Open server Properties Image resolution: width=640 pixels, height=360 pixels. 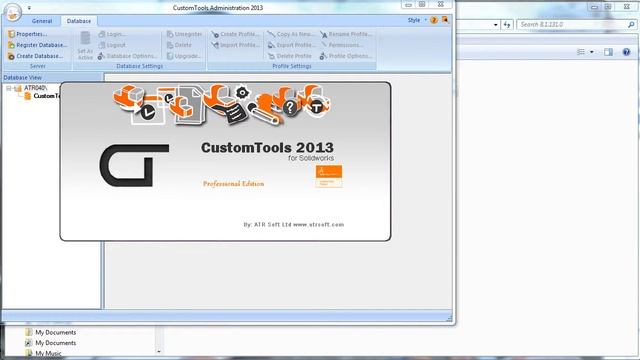point(27,34)
